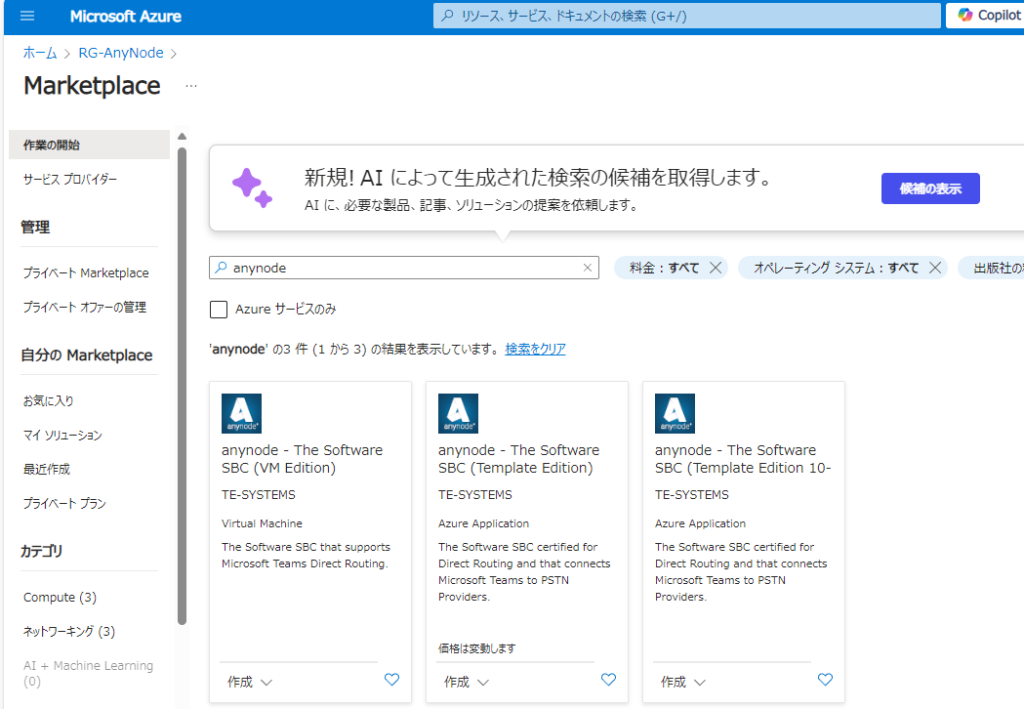Open お気に入り in the sidebar
Image resolution: width=1024 pixels, height=709 pixels.
coord(48,401)
